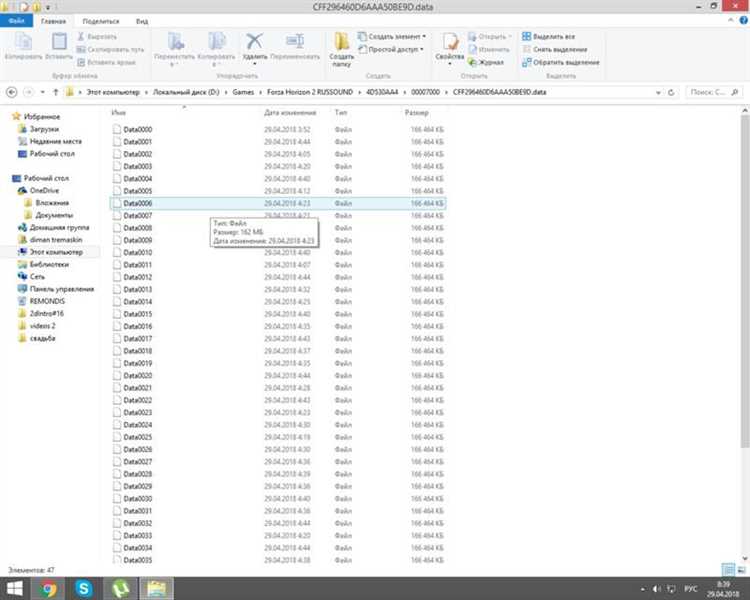Screen dimensions: 750x600
Task: Sort by the Name column header
Action: [118, 112]
